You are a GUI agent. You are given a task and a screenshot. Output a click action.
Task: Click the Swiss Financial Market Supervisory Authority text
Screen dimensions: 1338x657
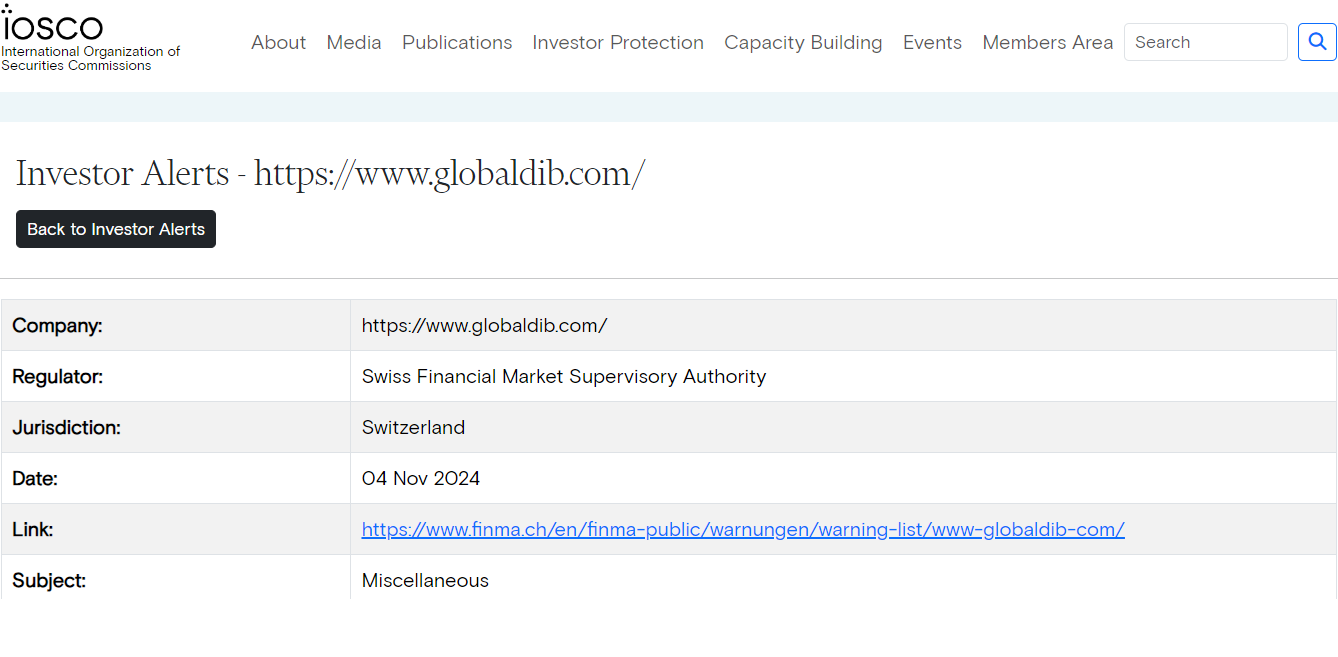(564, 376)
